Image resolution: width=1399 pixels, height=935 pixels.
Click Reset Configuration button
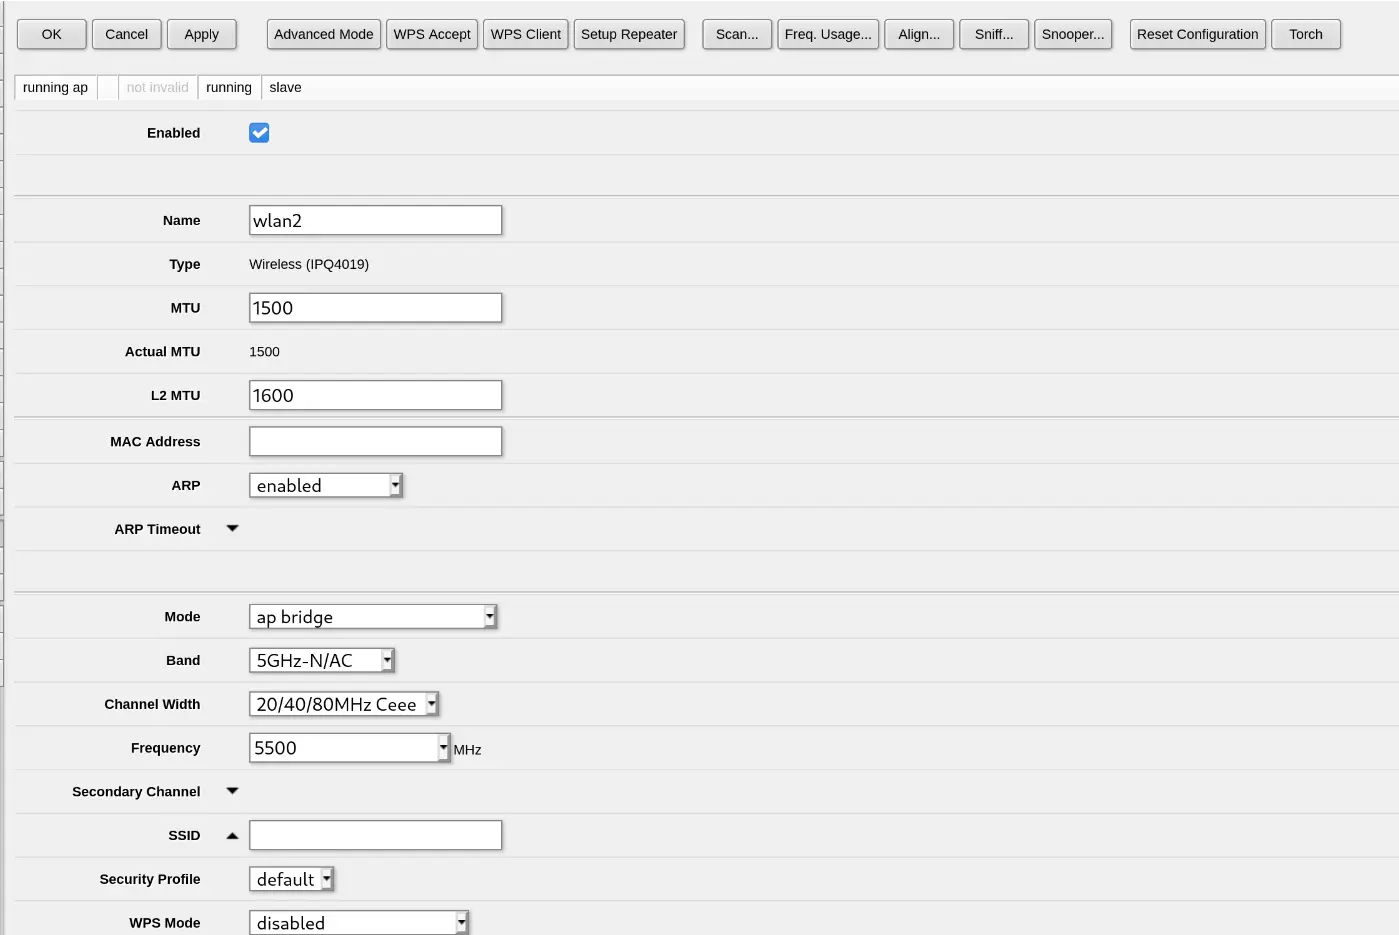click(x=1198, y=34)
